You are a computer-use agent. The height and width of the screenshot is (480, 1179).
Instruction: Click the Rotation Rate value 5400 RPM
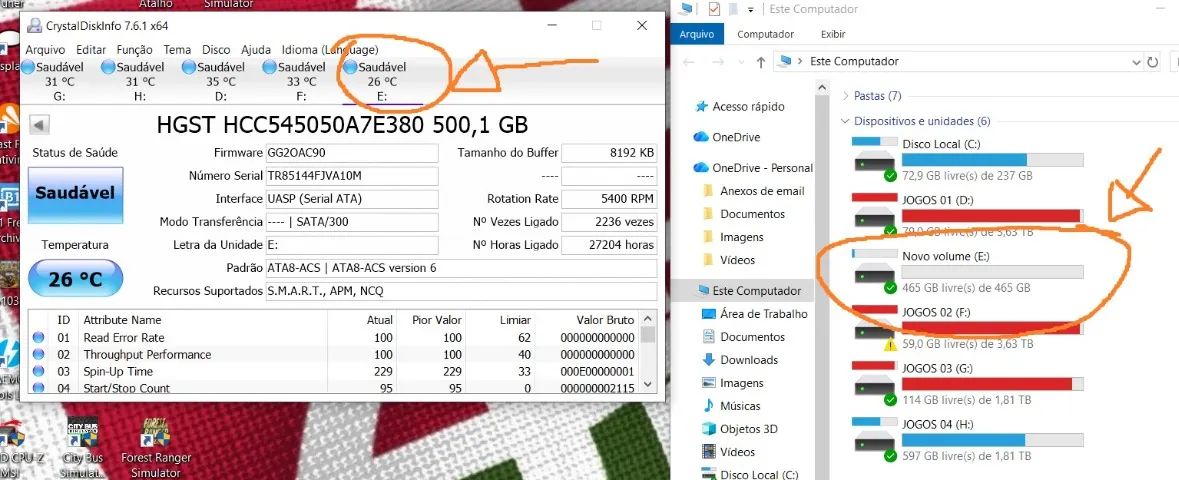(609, 199)
